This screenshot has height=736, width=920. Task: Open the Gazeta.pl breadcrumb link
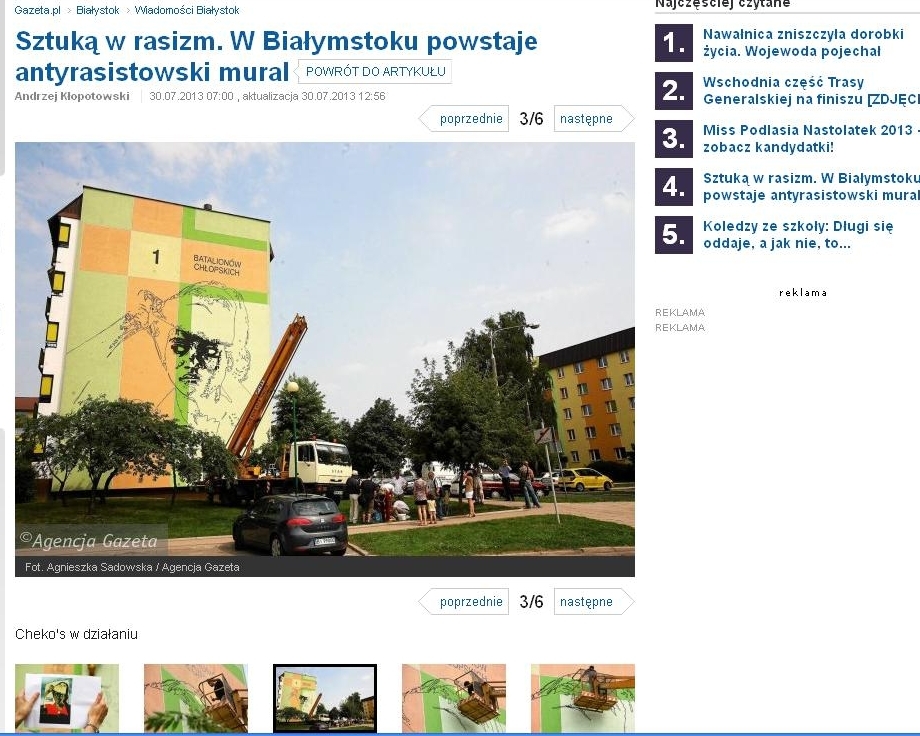pos(38,10)
